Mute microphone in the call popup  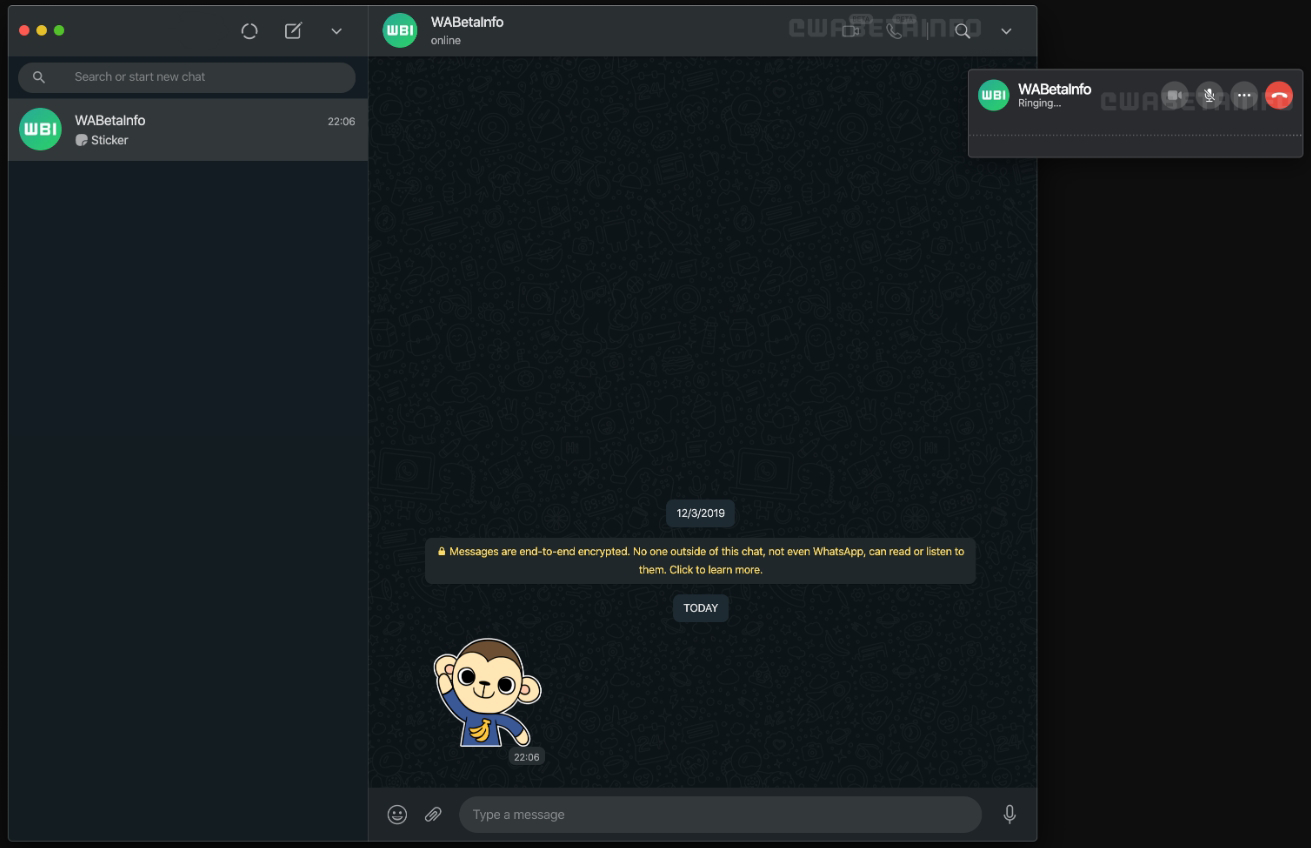tap(1209, 96)
